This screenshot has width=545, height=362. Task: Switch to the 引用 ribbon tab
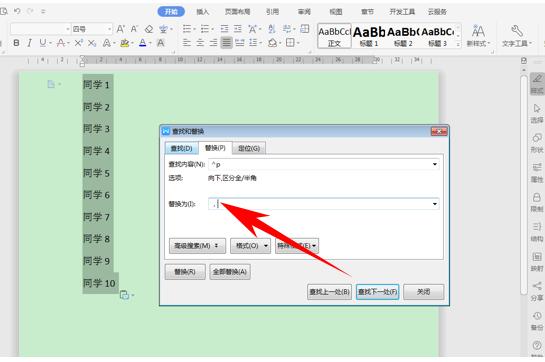point(272,11)
